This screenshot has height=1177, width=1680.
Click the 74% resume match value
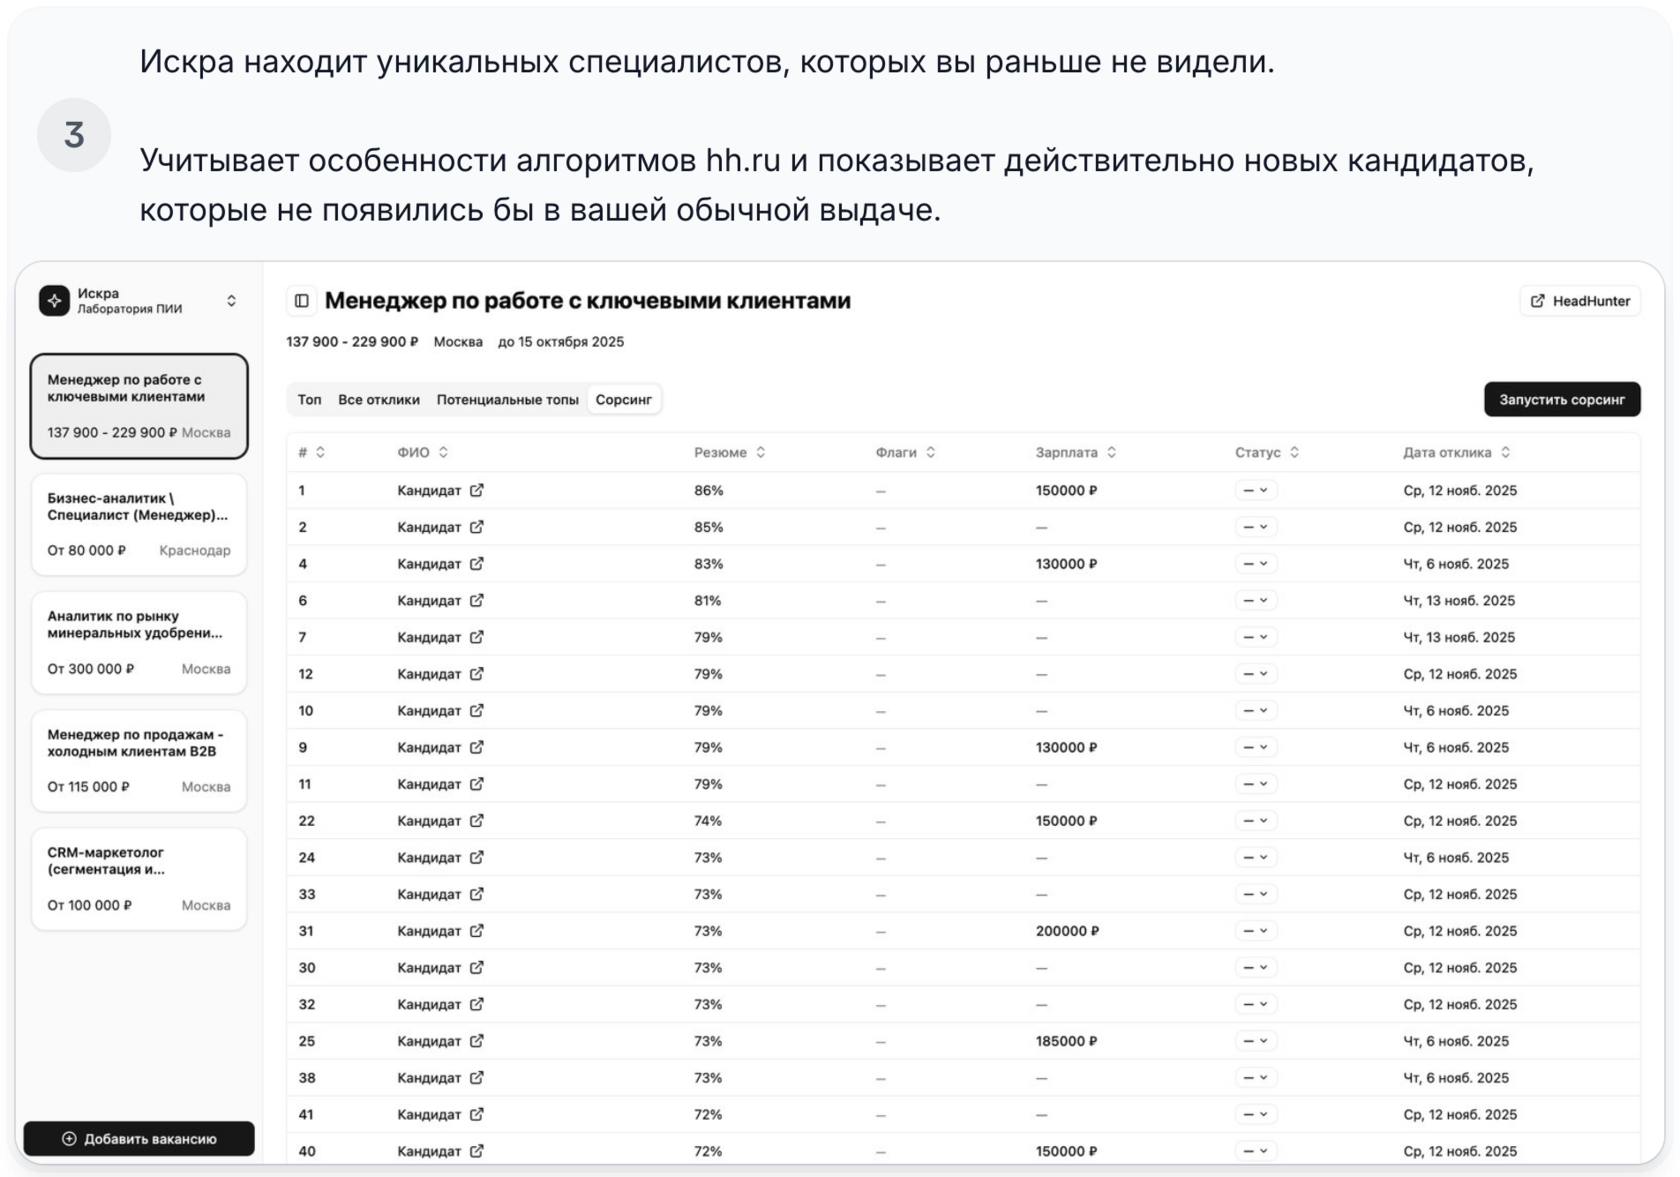pyautogui.click(x=708, y=821)
